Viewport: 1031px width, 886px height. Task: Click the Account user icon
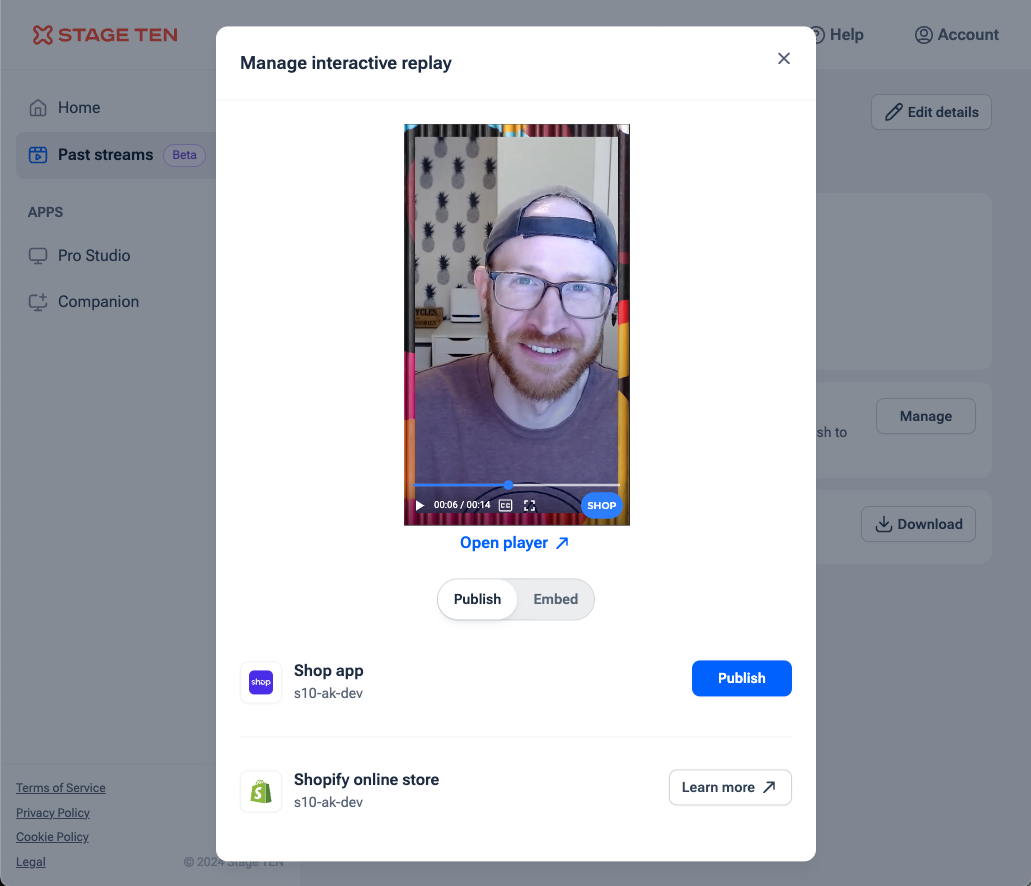(x=923, y=35)
